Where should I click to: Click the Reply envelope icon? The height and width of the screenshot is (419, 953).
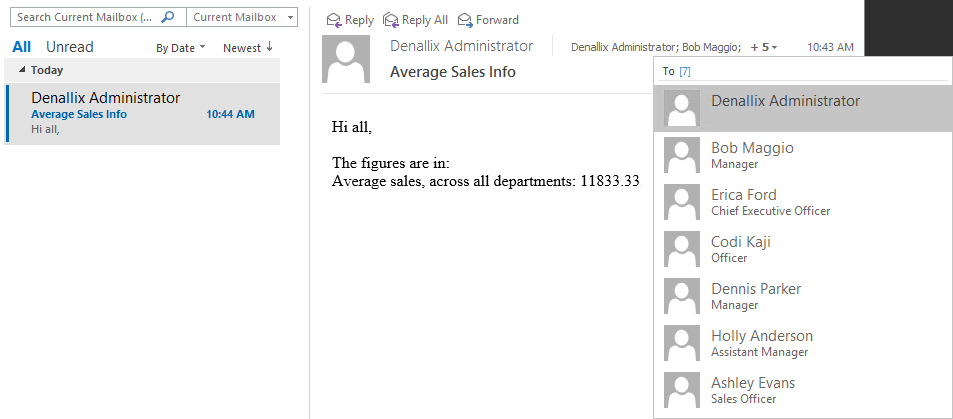coord(334,19)
